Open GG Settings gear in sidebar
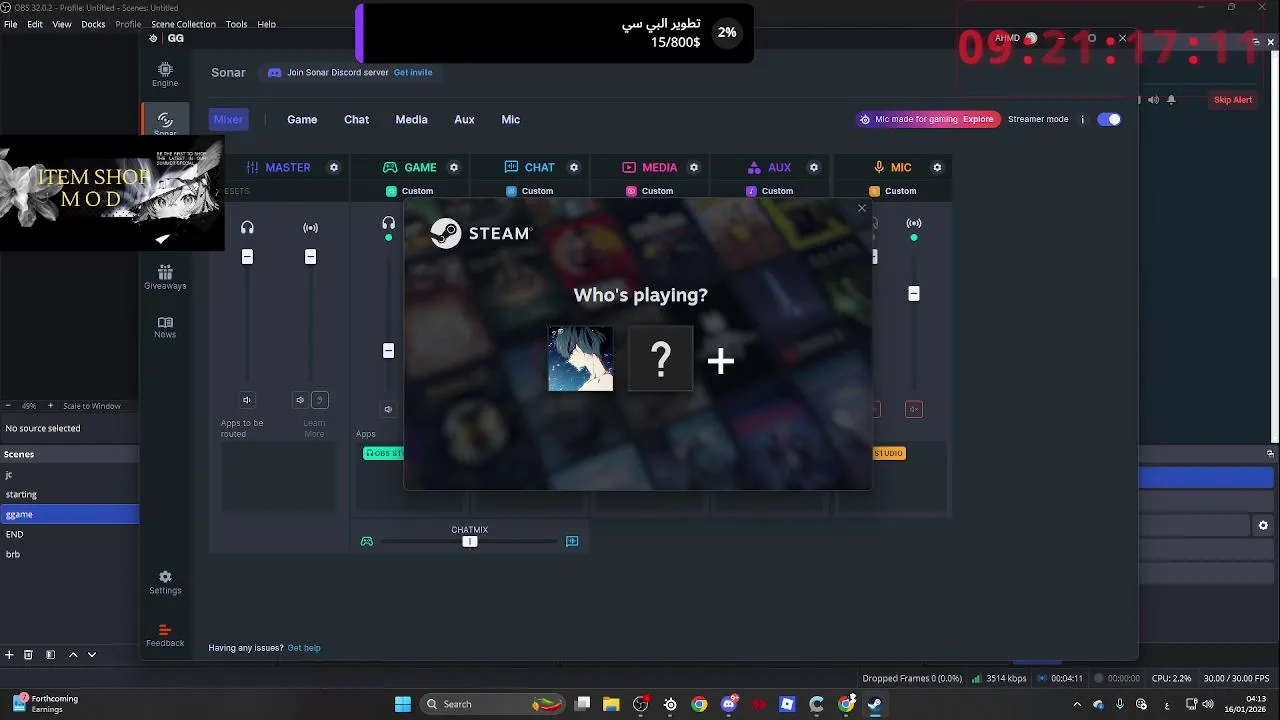Viewport: 1280px width, 720px height. tap(165, 582)
